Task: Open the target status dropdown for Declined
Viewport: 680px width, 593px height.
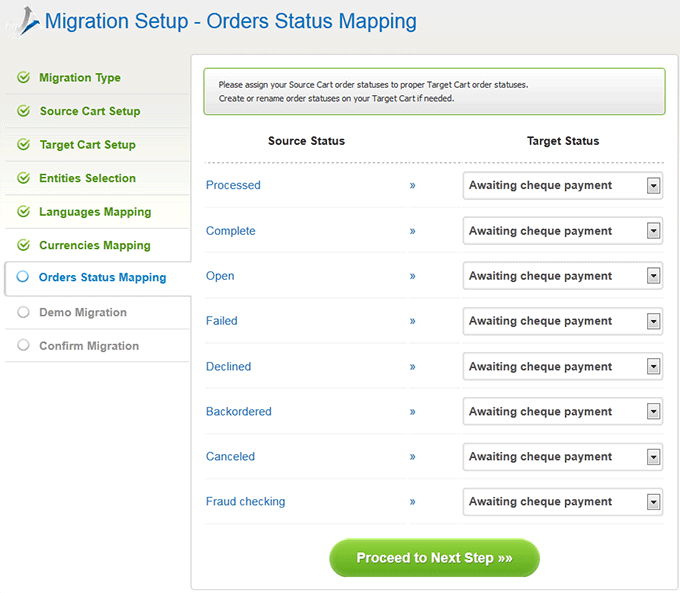Action: [x=563, y=367]
